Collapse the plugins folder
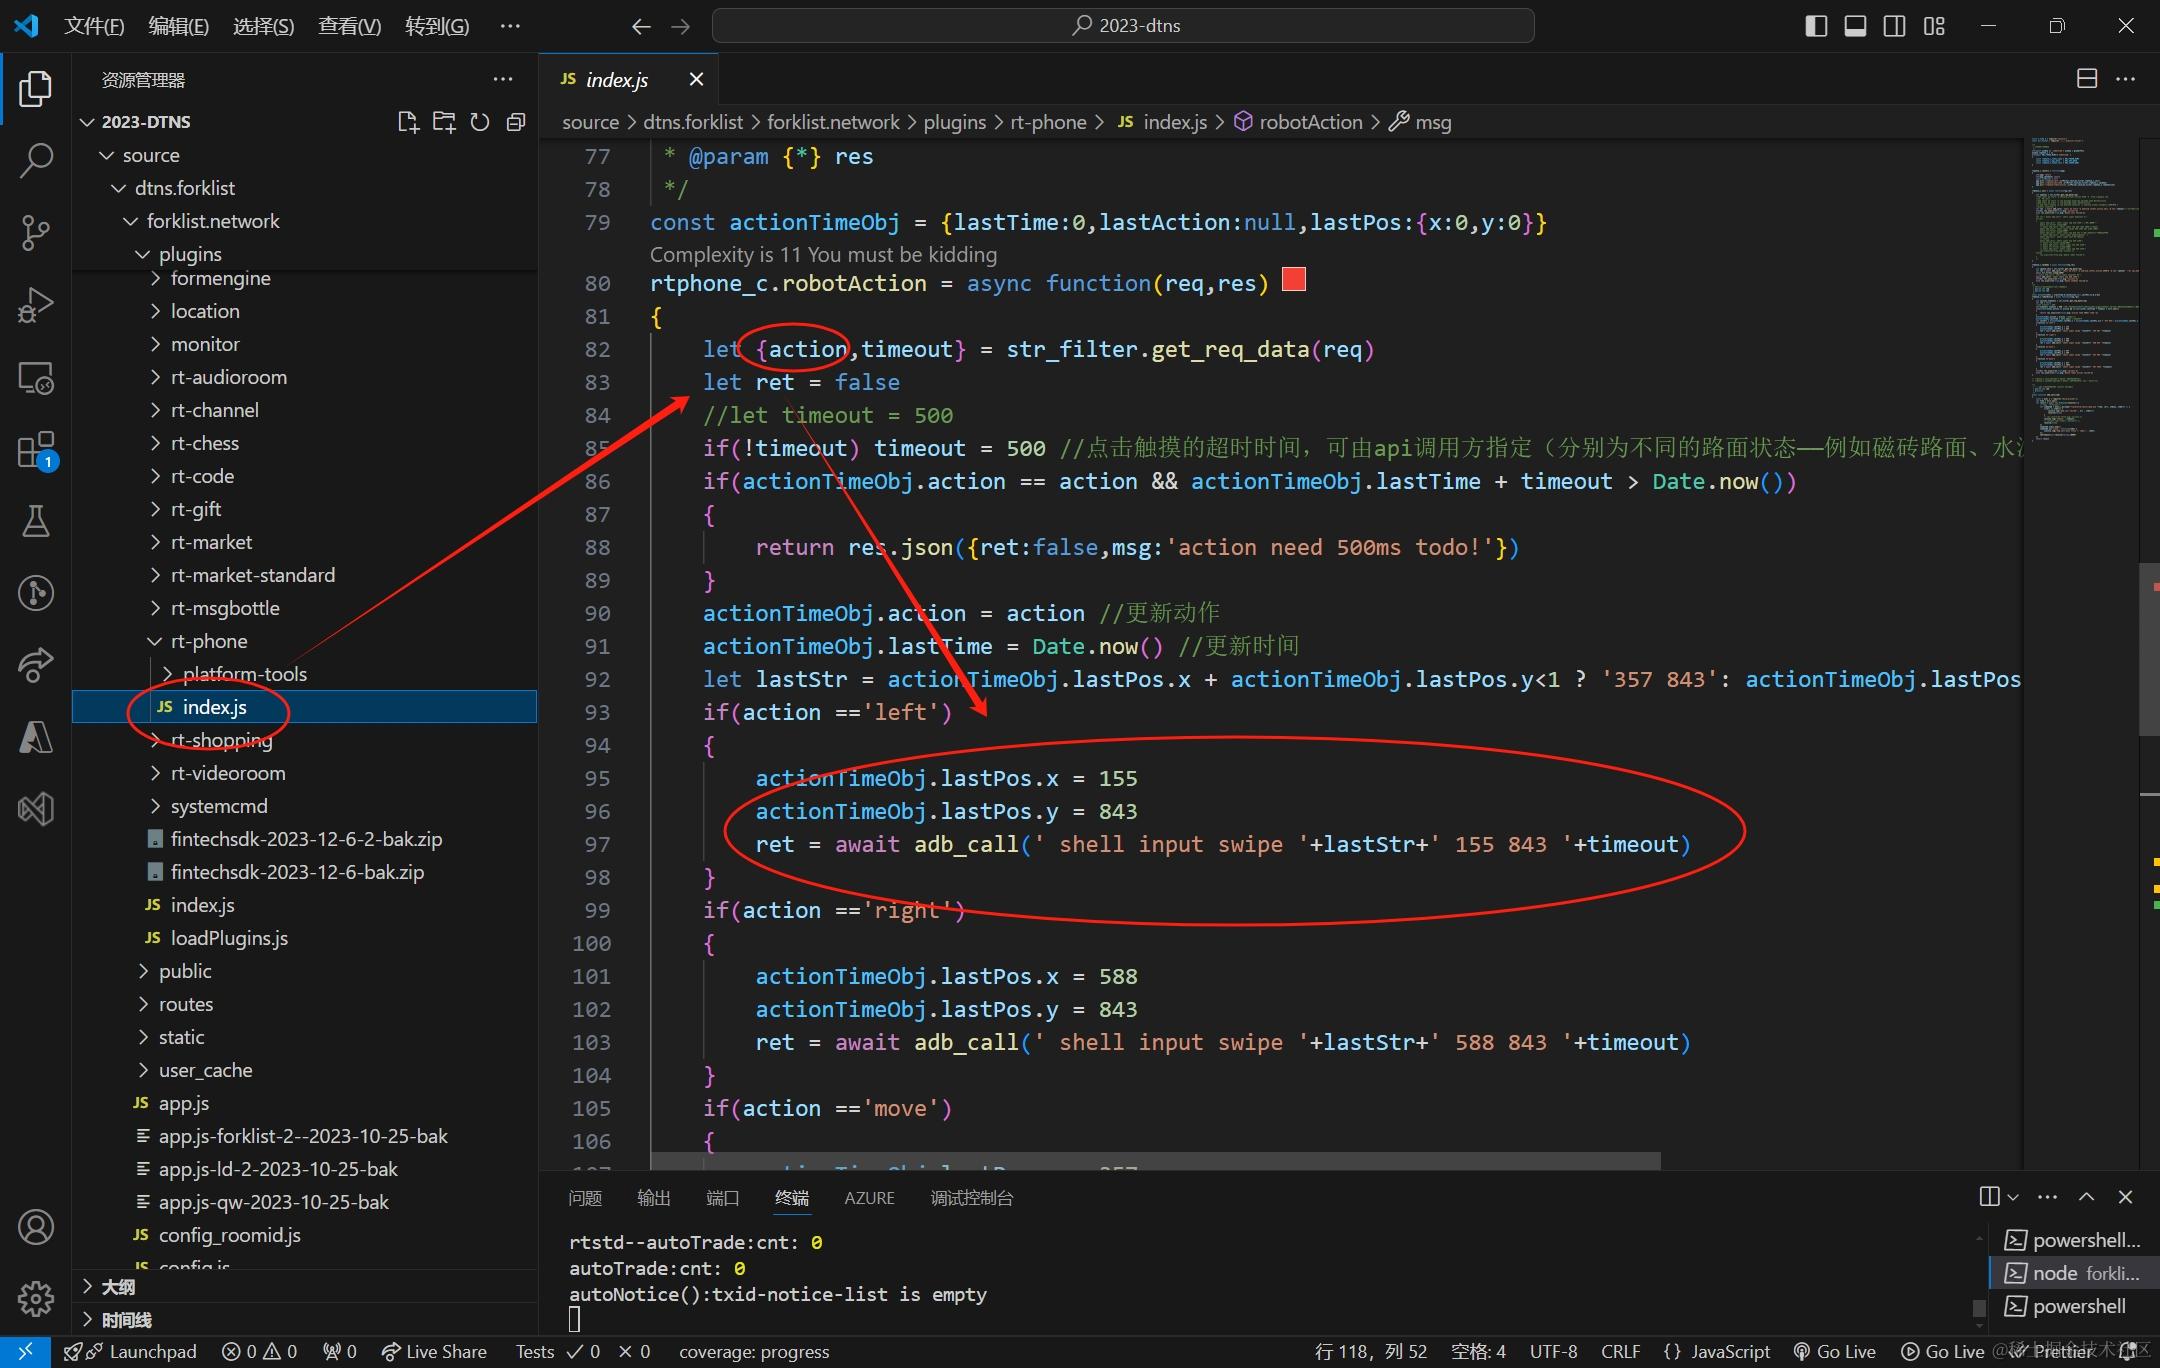This screenshot has height=1368, width=2160. (x=306, y=254)
